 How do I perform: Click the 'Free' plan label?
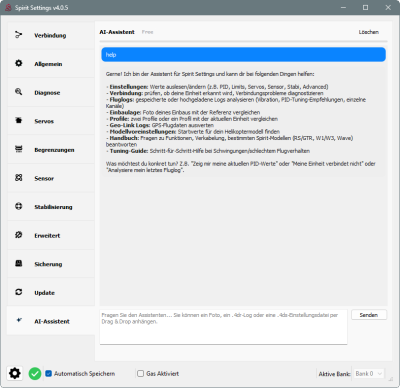click(147, 32)
